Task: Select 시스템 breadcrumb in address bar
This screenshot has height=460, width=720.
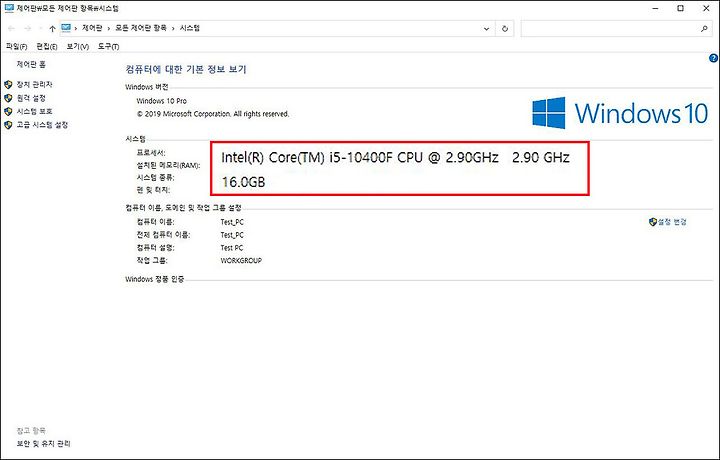Action: click(190, 28)
